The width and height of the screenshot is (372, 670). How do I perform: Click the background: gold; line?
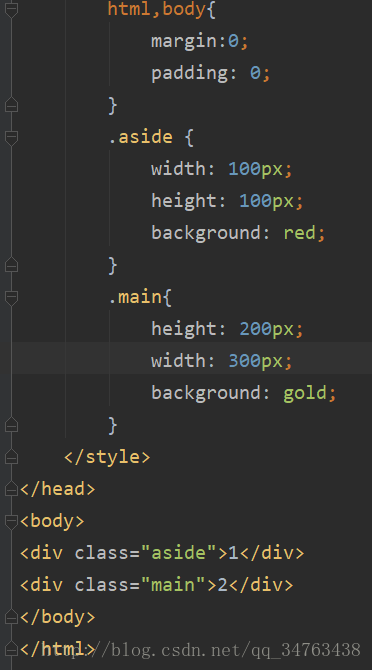tap(244, 393)
